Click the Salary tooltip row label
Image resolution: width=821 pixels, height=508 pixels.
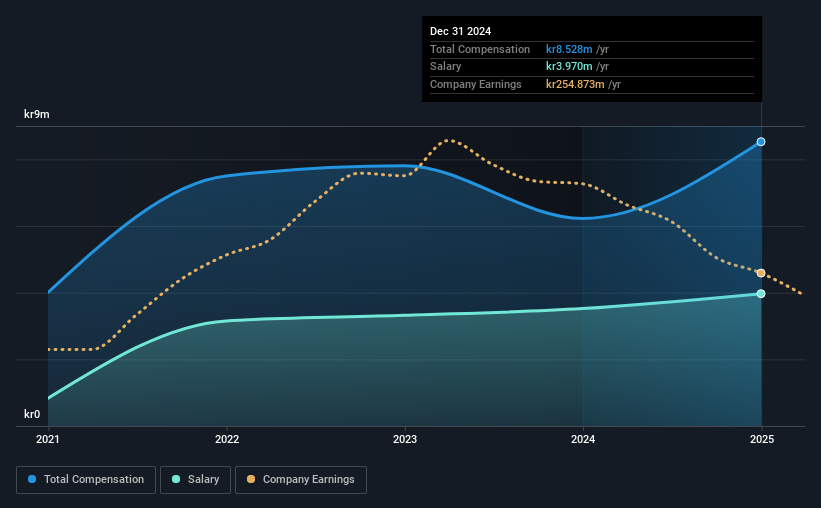[446, 67]
